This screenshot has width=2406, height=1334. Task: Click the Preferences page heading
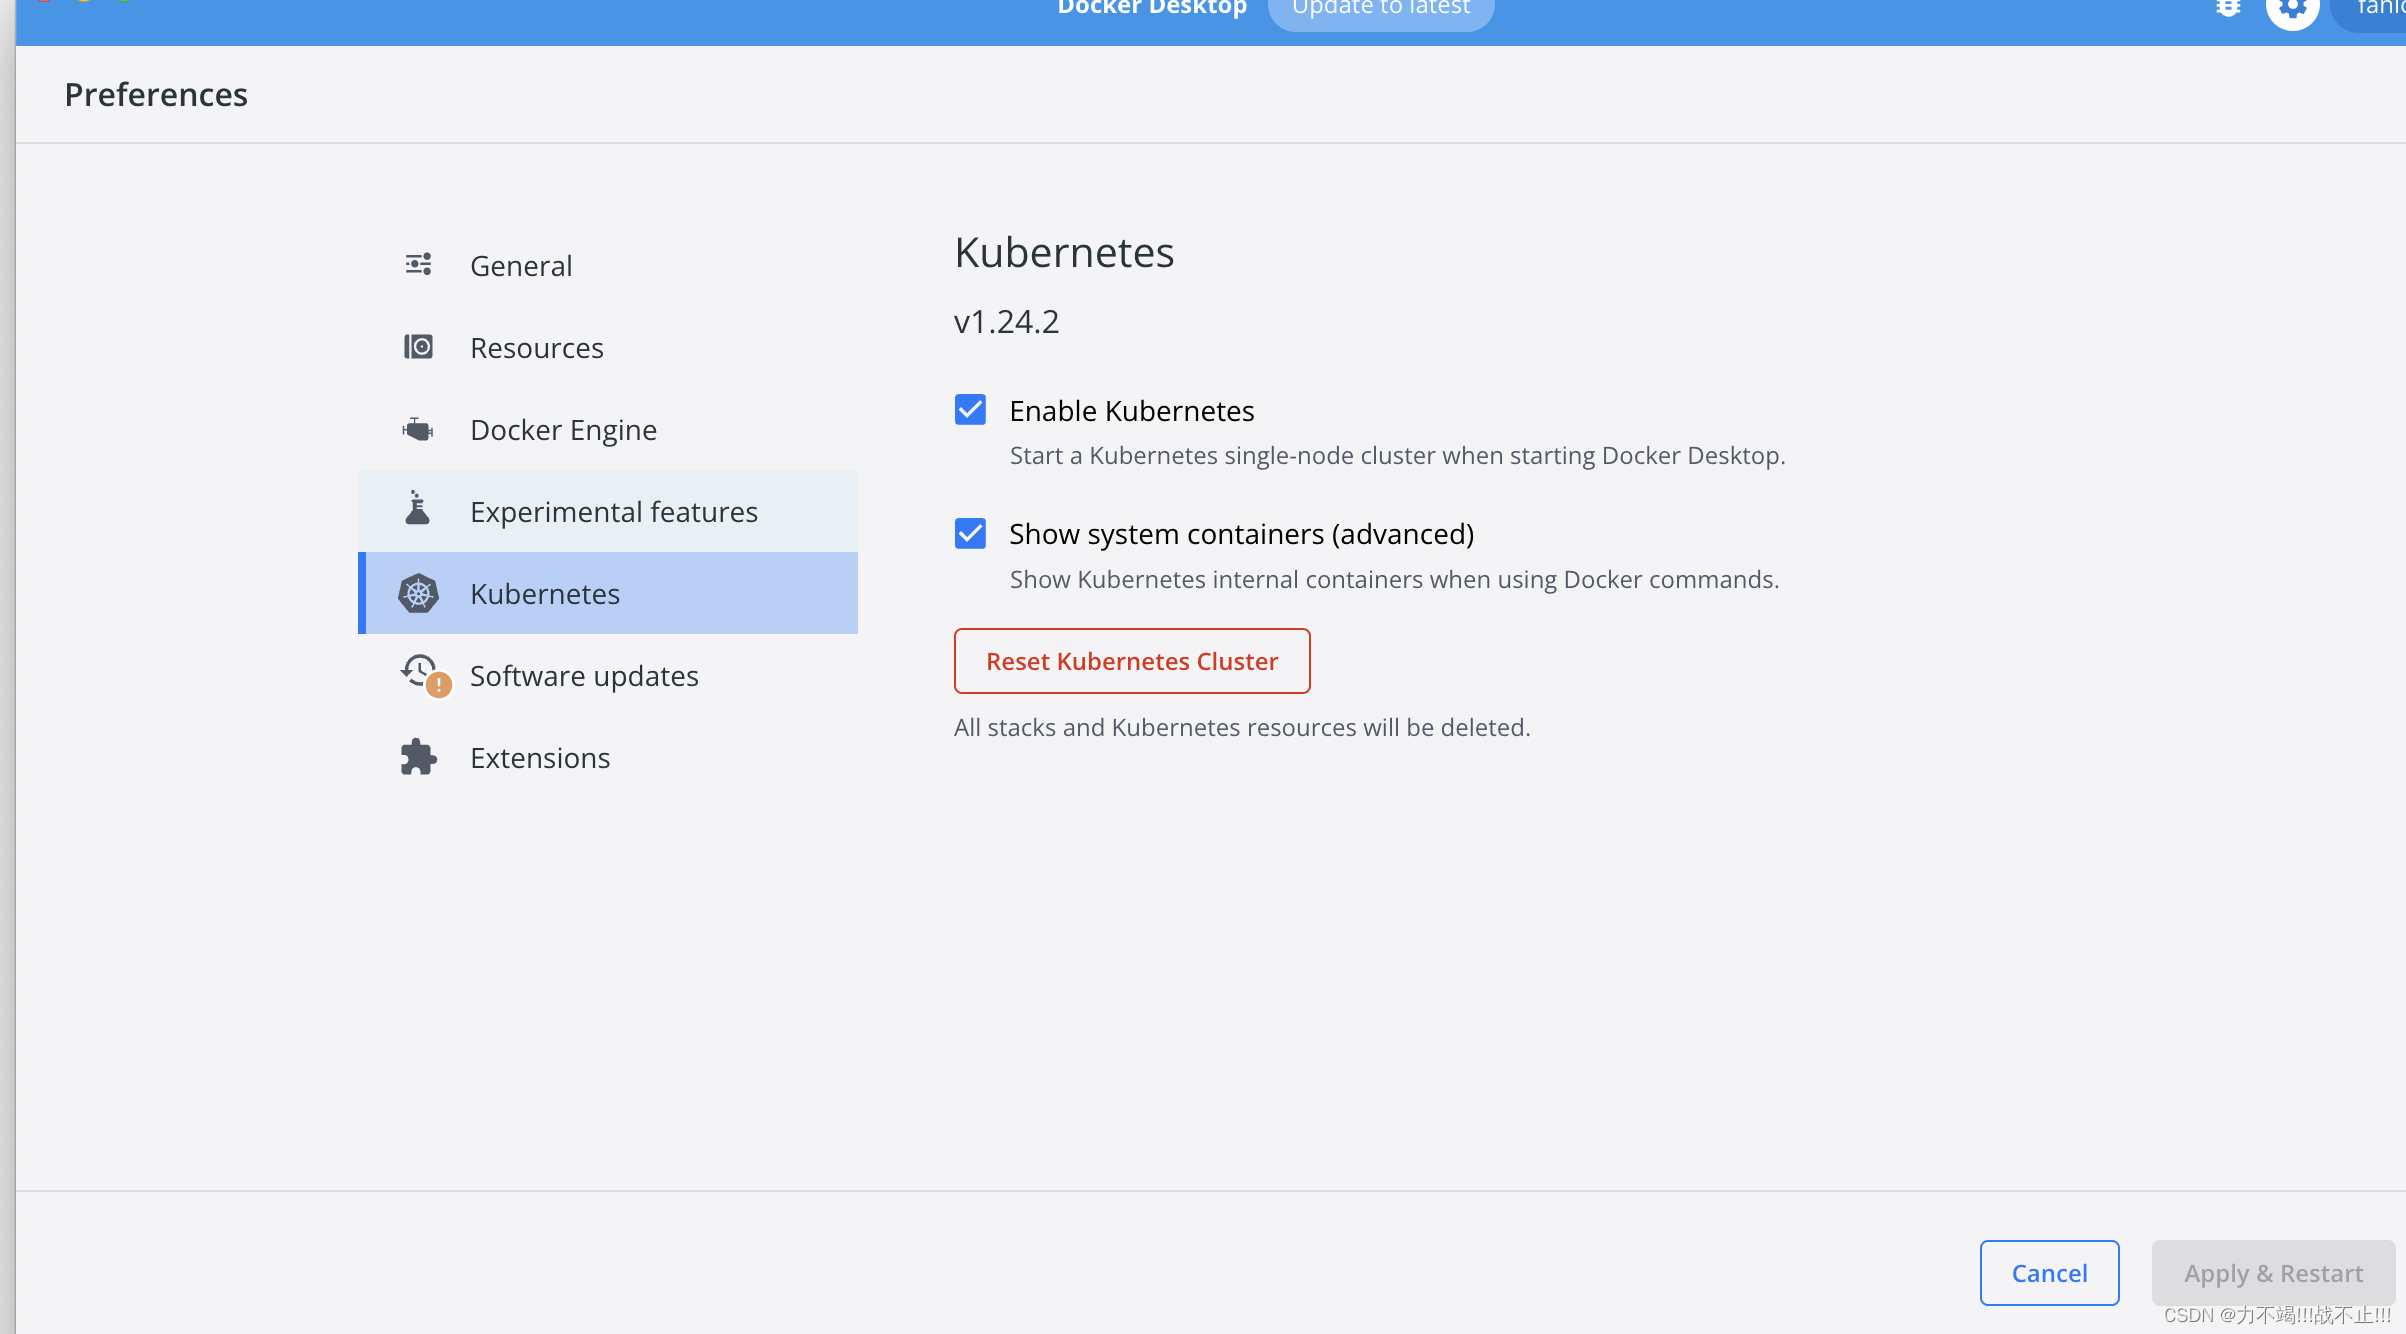(x=156, y=94)
